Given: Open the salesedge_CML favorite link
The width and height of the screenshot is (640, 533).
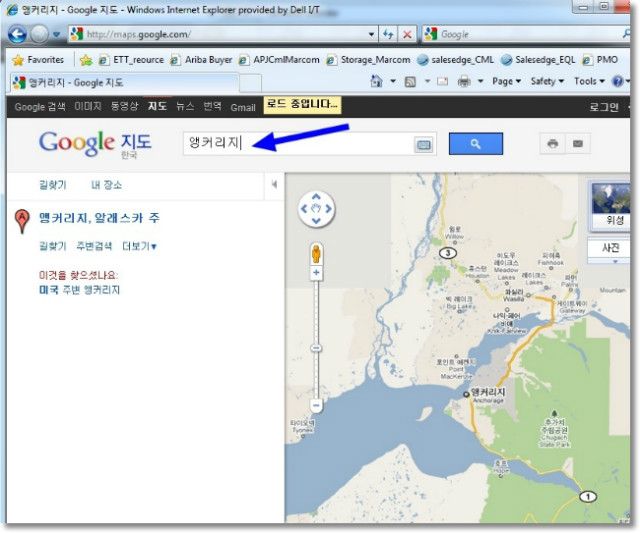Looking at the screenshot, I should point(456,60).
